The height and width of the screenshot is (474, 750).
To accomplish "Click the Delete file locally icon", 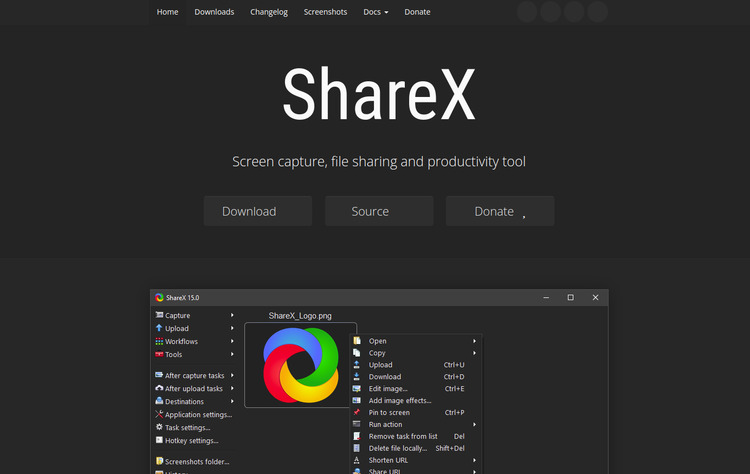I will pyautogui.click(x=357, y=448).
